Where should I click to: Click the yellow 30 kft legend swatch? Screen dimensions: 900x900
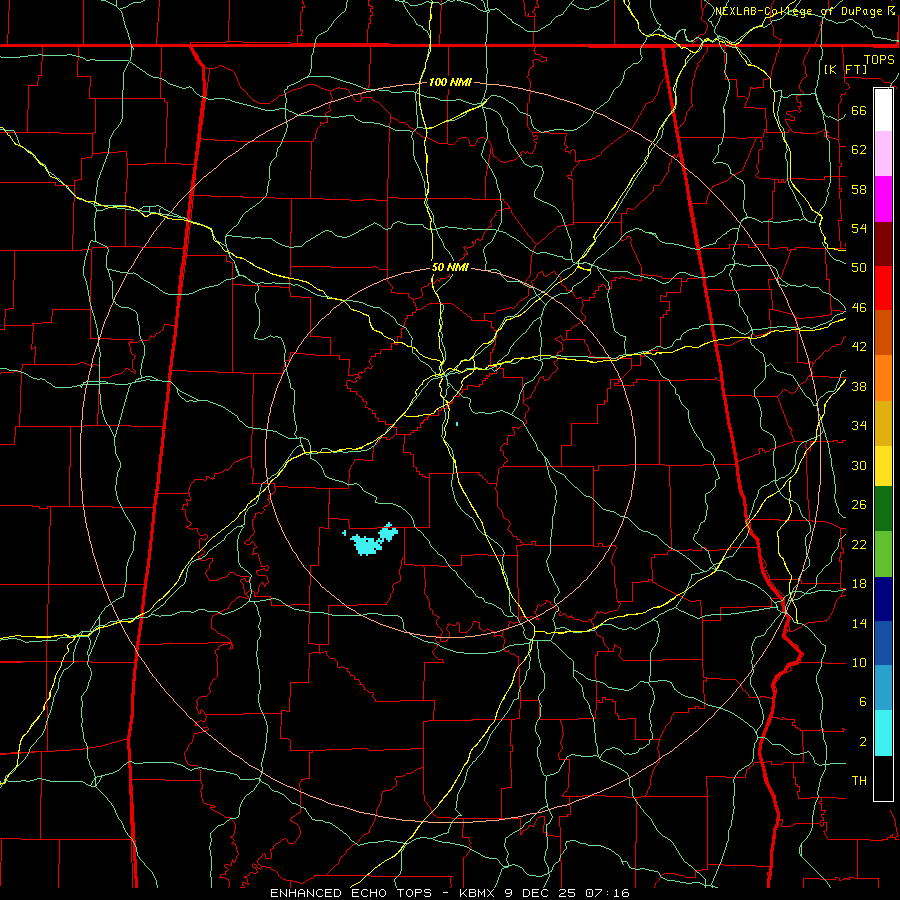(883, 466)
